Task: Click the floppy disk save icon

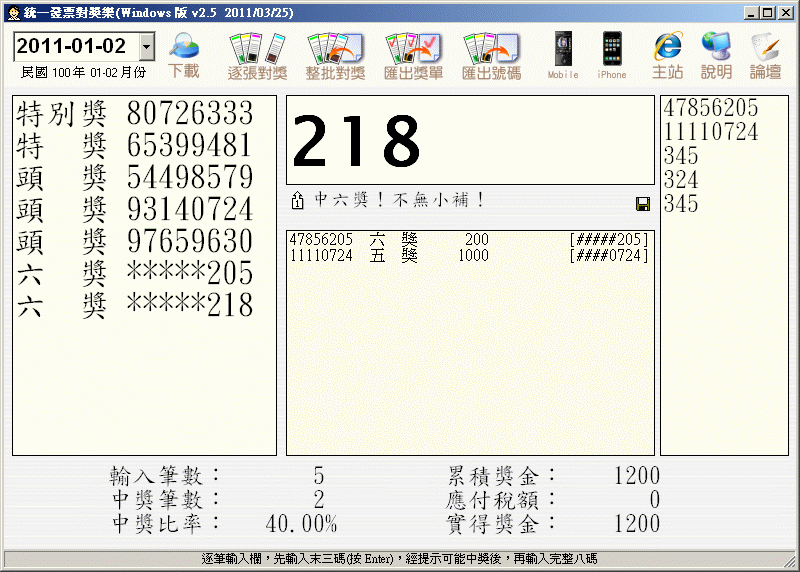Action: (x=642, y=204)
